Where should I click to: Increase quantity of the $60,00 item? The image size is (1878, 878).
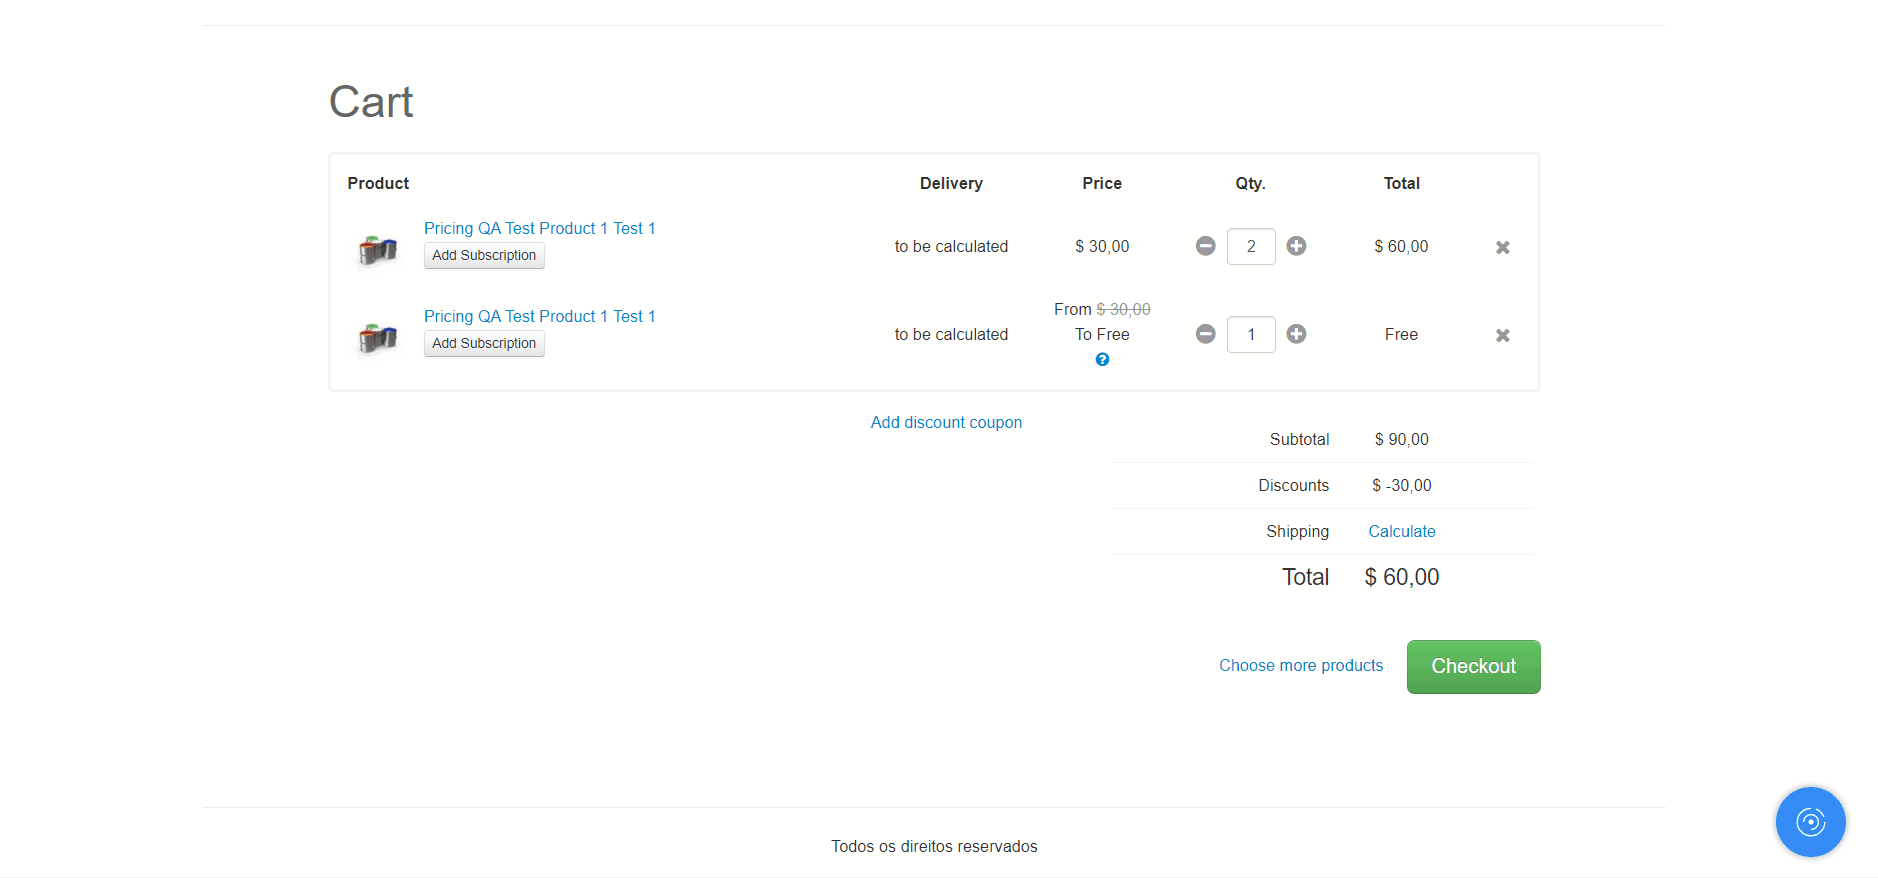click(1296, 246)
